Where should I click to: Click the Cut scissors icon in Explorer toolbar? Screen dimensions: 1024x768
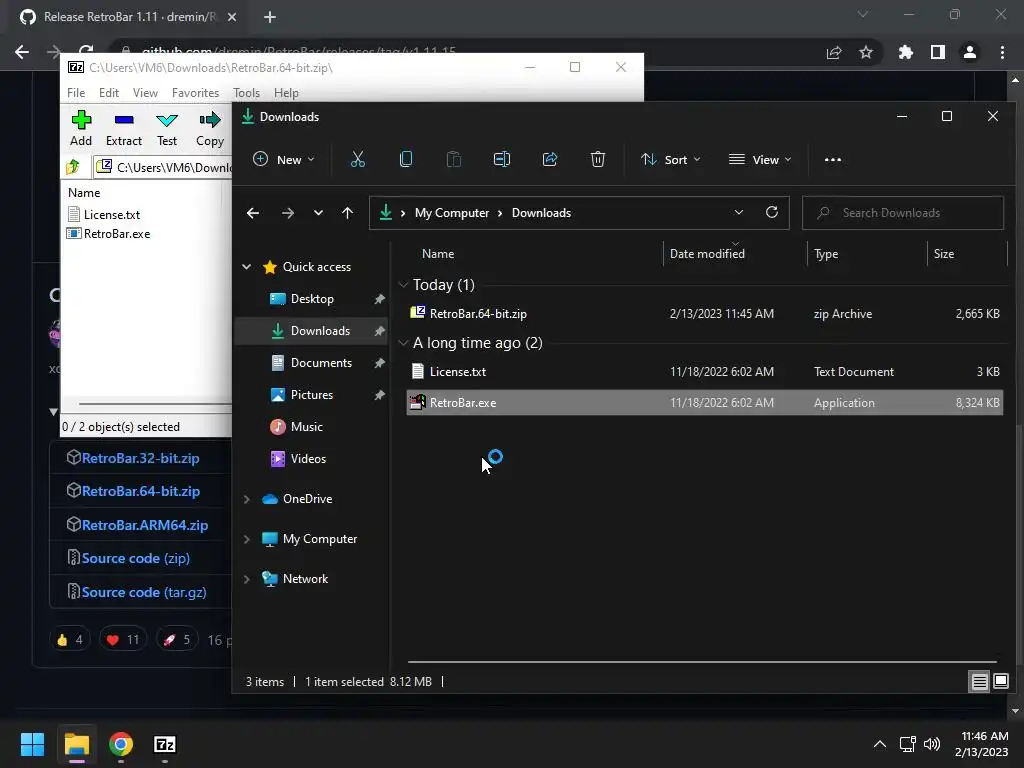coord(357,159)
